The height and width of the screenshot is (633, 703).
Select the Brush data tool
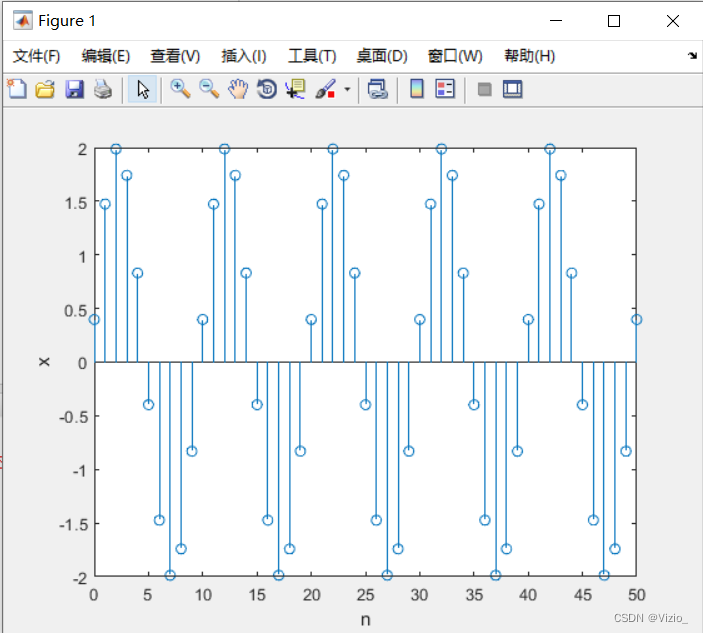[326, 89]
